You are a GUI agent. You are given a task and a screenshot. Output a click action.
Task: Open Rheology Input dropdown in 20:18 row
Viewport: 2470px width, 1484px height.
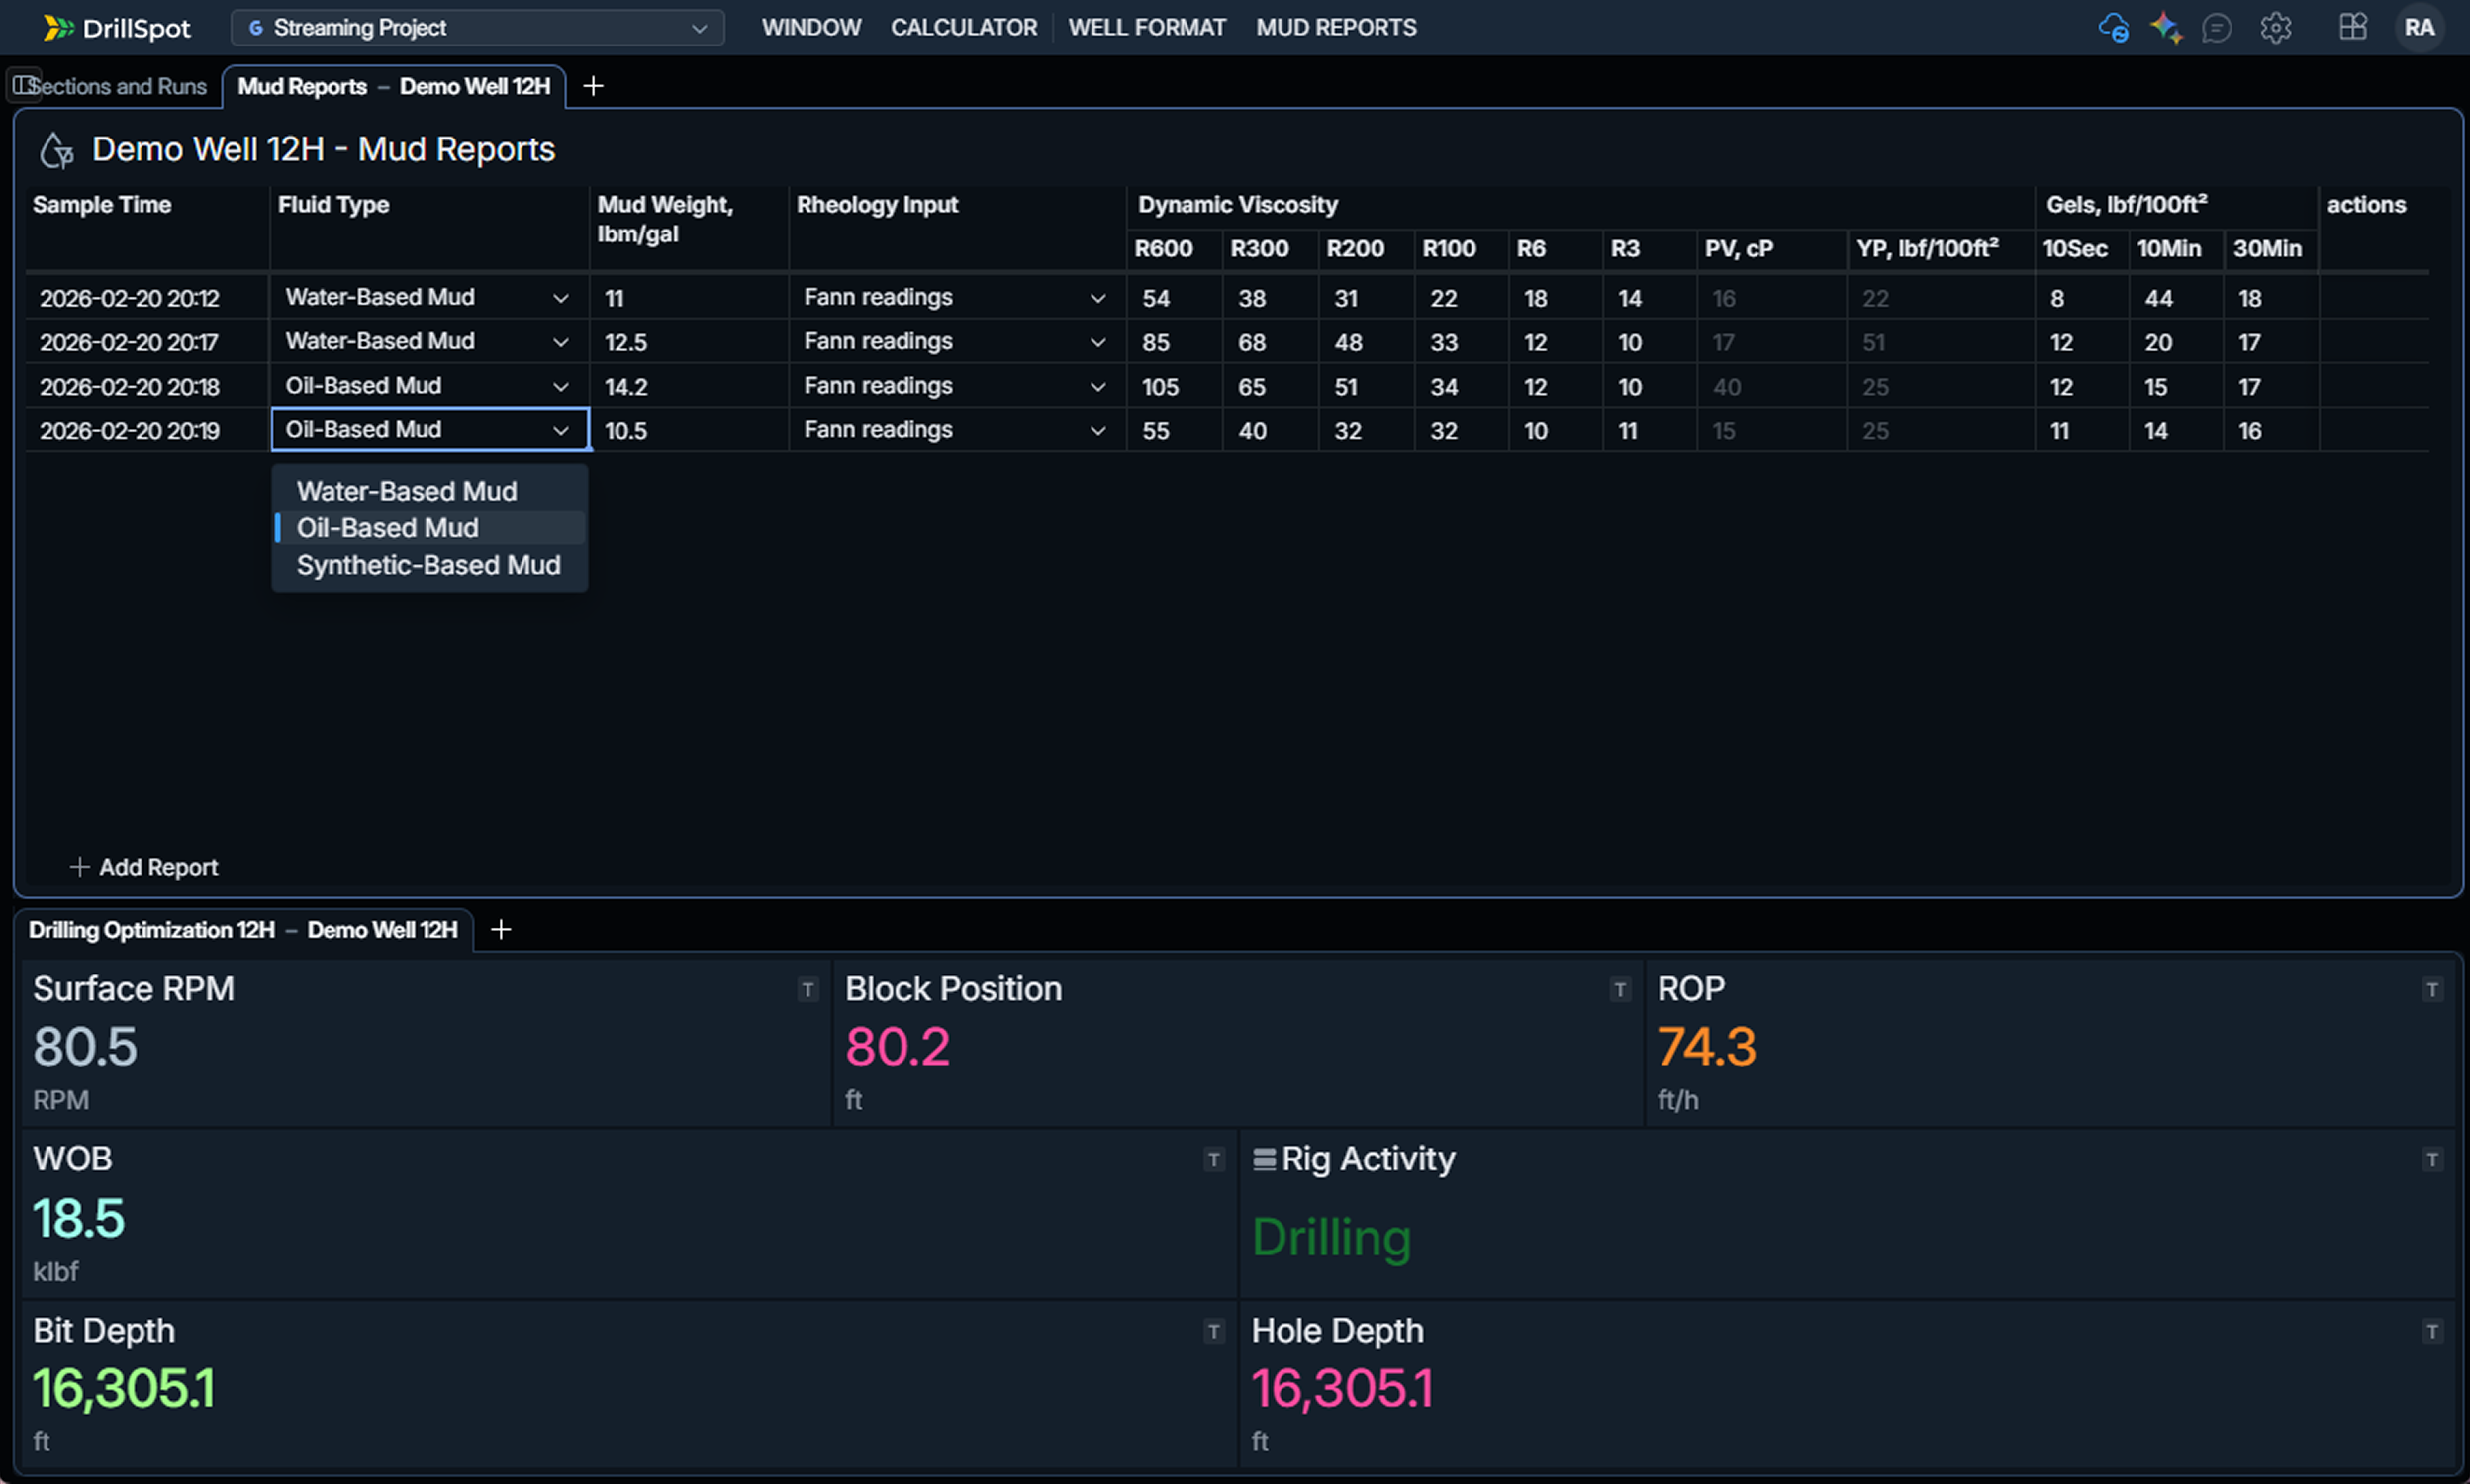click(x=1097, y=387)
